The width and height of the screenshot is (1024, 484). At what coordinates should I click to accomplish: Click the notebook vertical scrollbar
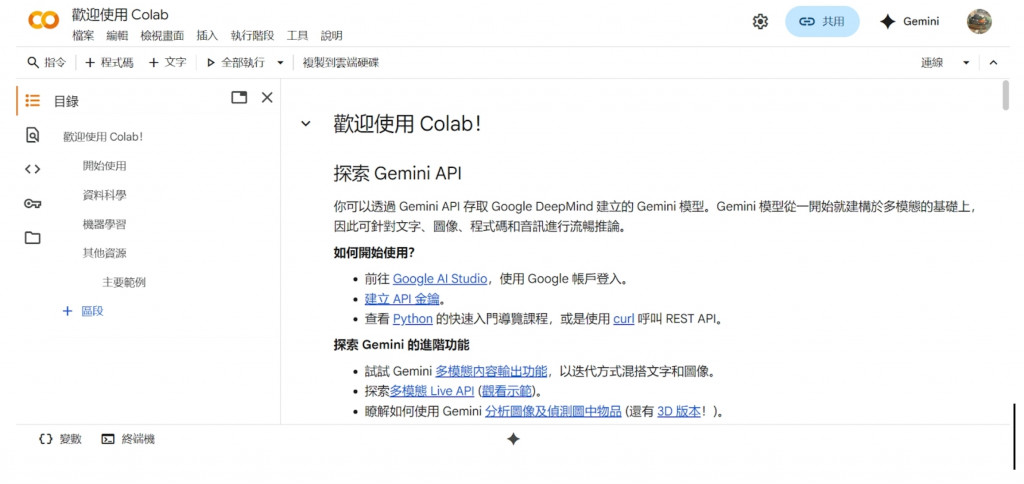tap(1006, 95)
